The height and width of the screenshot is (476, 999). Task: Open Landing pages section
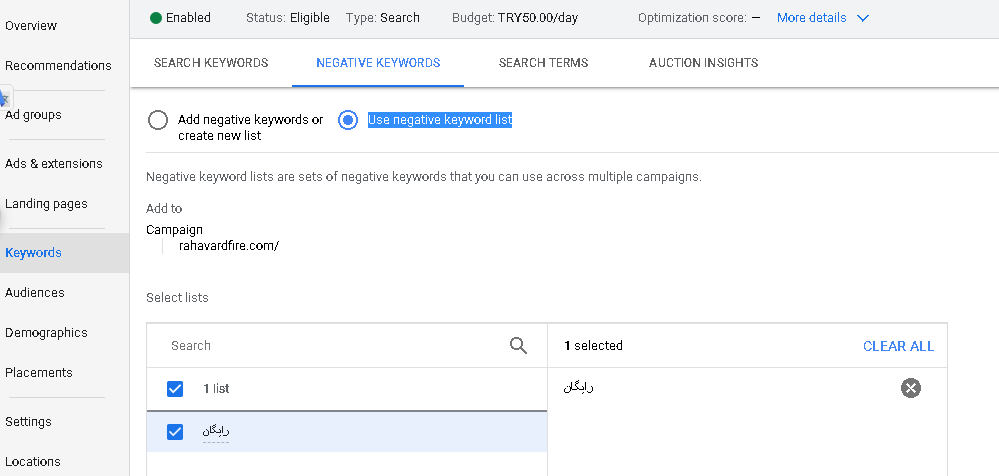pos(46,204)
